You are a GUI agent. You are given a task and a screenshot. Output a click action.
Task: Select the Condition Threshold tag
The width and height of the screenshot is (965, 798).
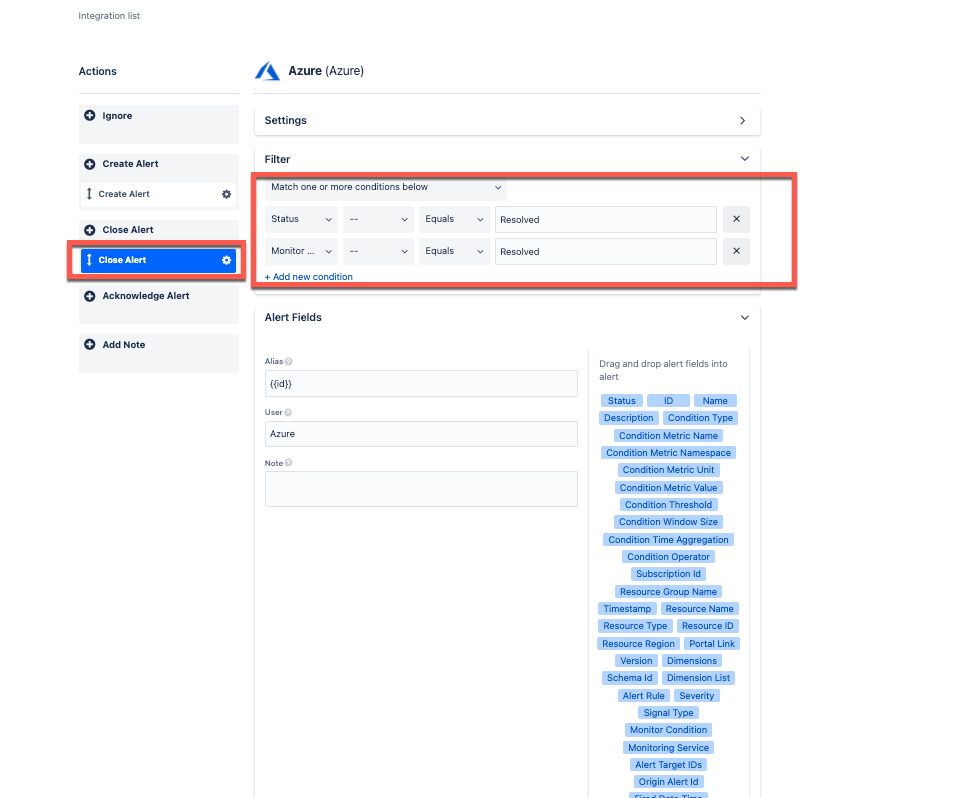coord(668,505)
